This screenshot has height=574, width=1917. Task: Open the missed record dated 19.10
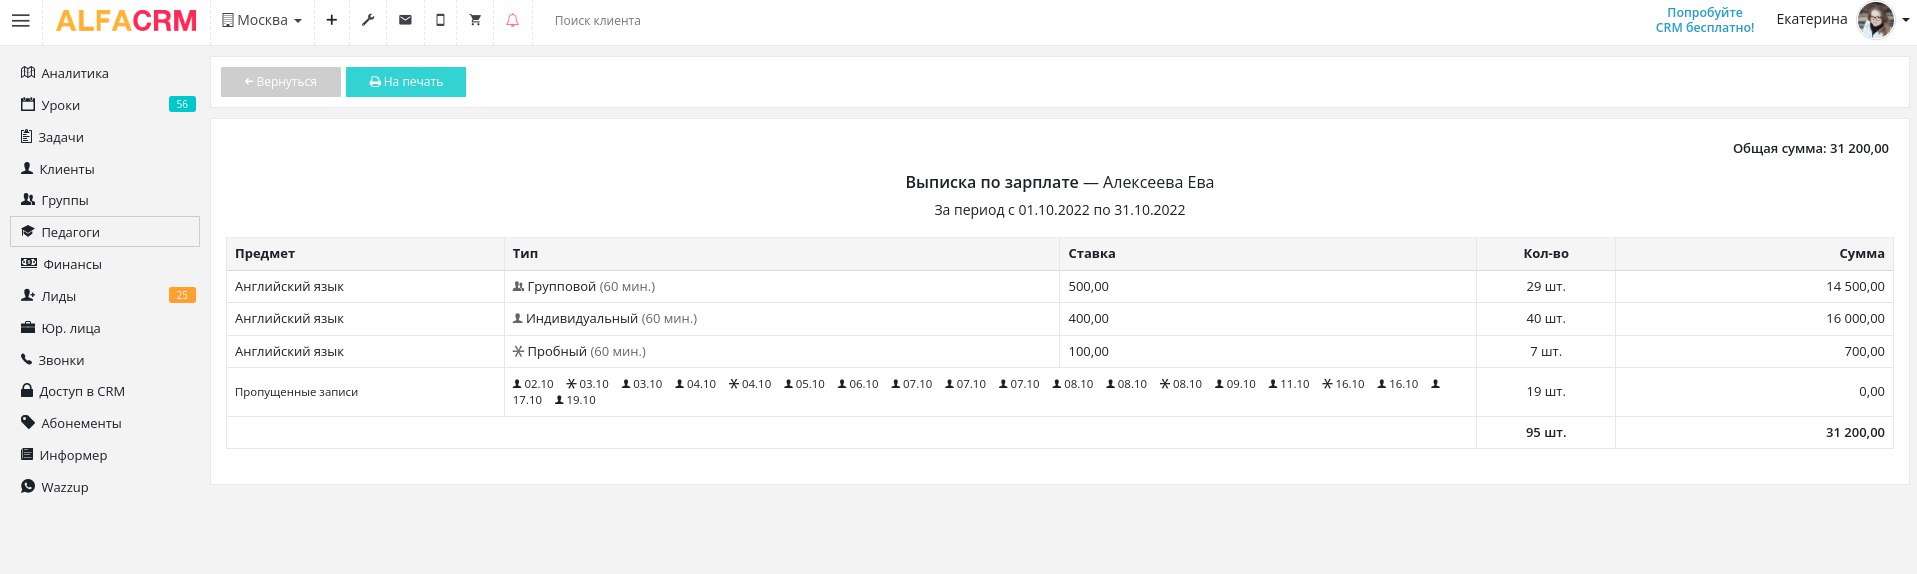point(575,400)
